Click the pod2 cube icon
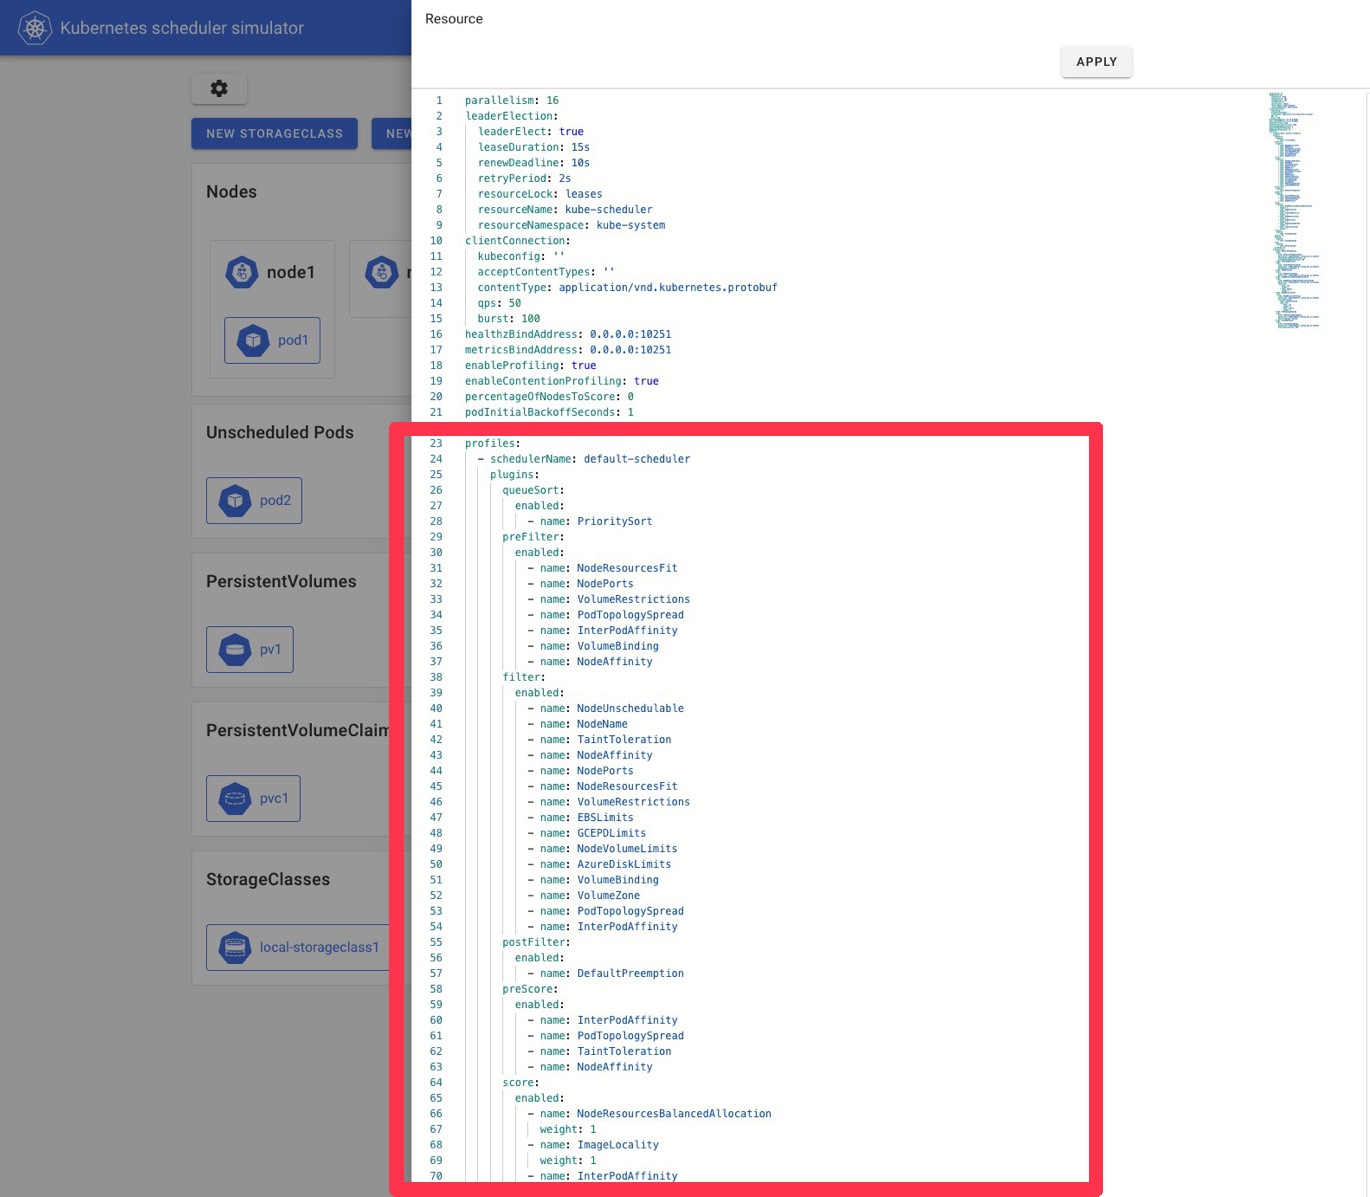Viewport: 1370px width, 1197px height. click(235, 500)
